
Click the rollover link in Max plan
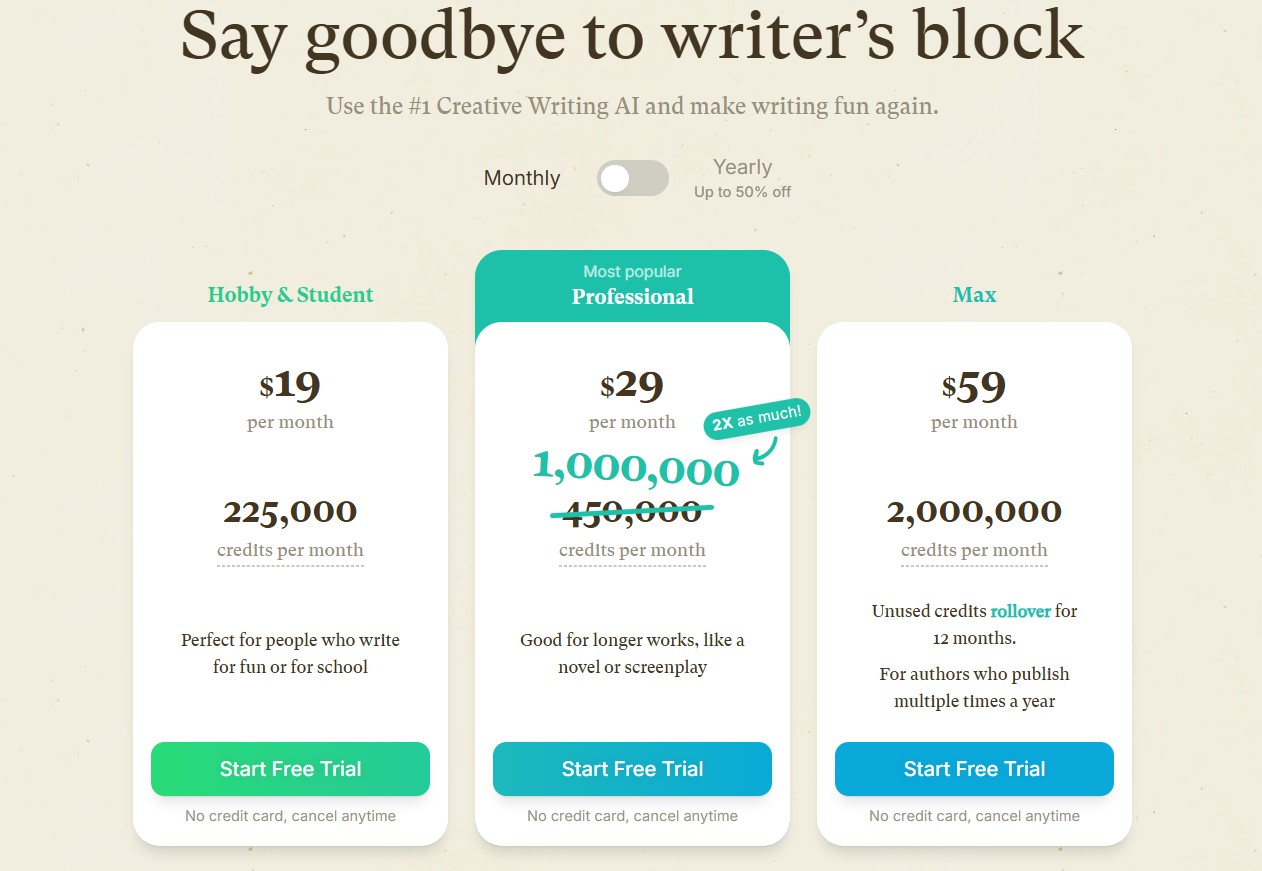pos(1020,611)
